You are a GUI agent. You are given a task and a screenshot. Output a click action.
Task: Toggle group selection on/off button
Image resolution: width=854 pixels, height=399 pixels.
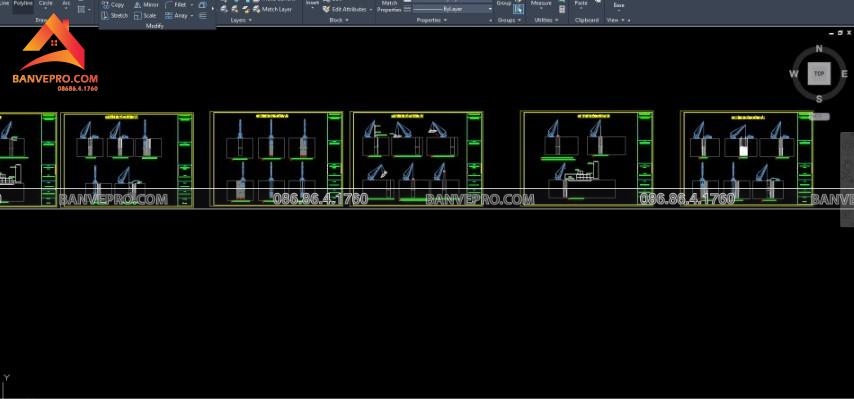click(x=518, y=9)
